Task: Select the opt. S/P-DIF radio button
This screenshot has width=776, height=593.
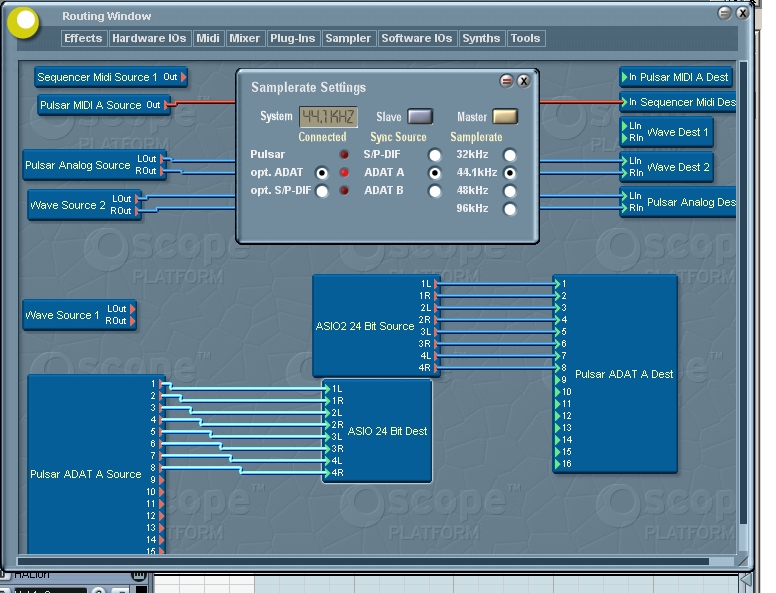Action: (x=322, y=191)
